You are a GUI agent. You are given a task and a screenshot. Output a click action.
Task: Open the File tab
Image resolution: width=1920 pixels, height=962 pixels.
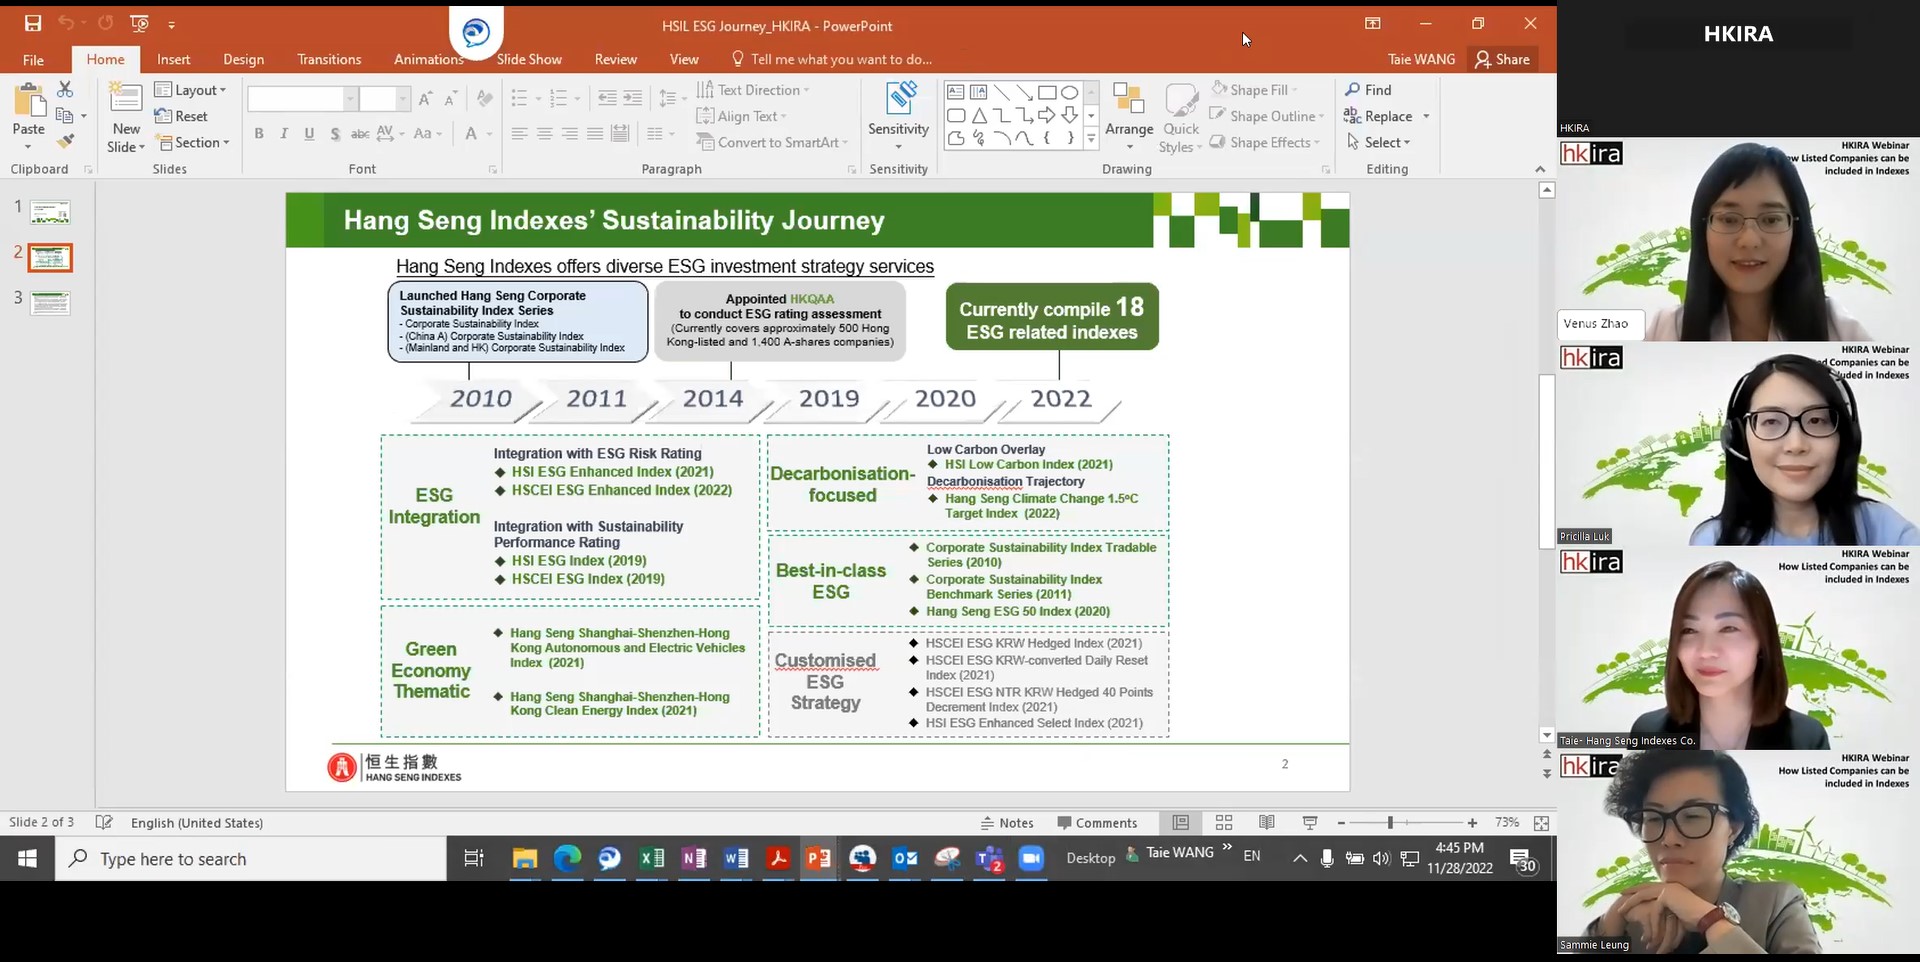[x=33, y=59]
